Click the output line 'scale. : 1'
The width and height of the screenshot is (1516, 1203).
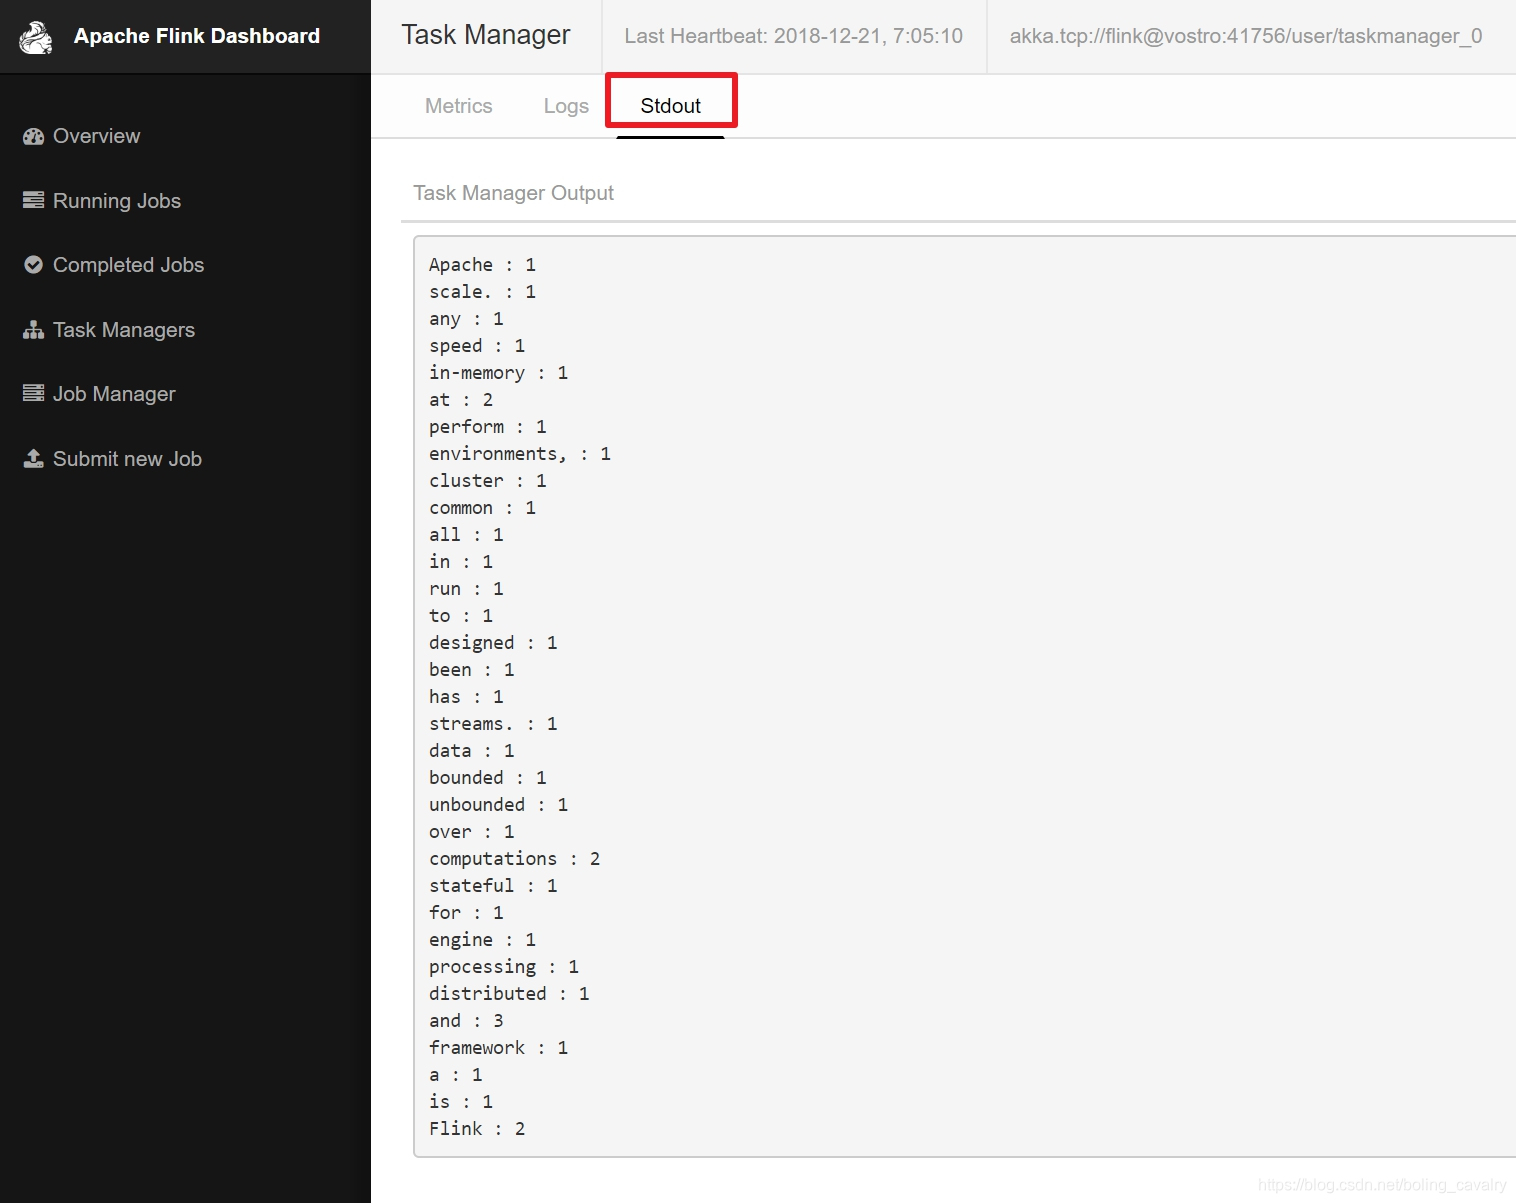[483, 292]
